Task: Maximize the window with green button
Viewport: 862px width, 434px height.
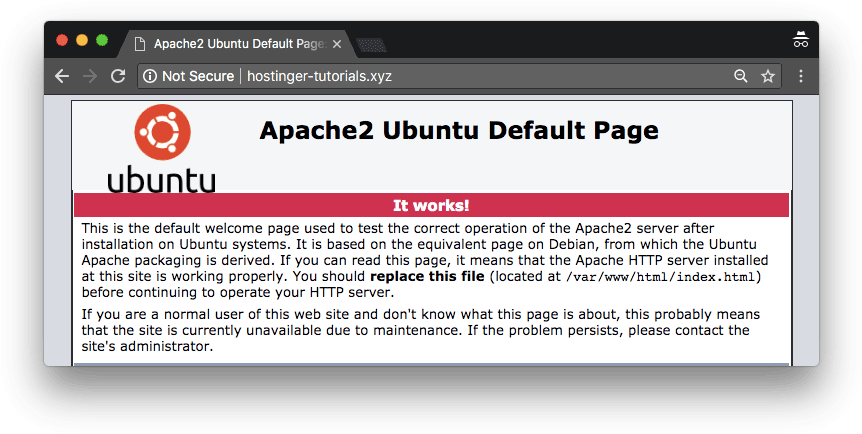Action: (102, 40)
